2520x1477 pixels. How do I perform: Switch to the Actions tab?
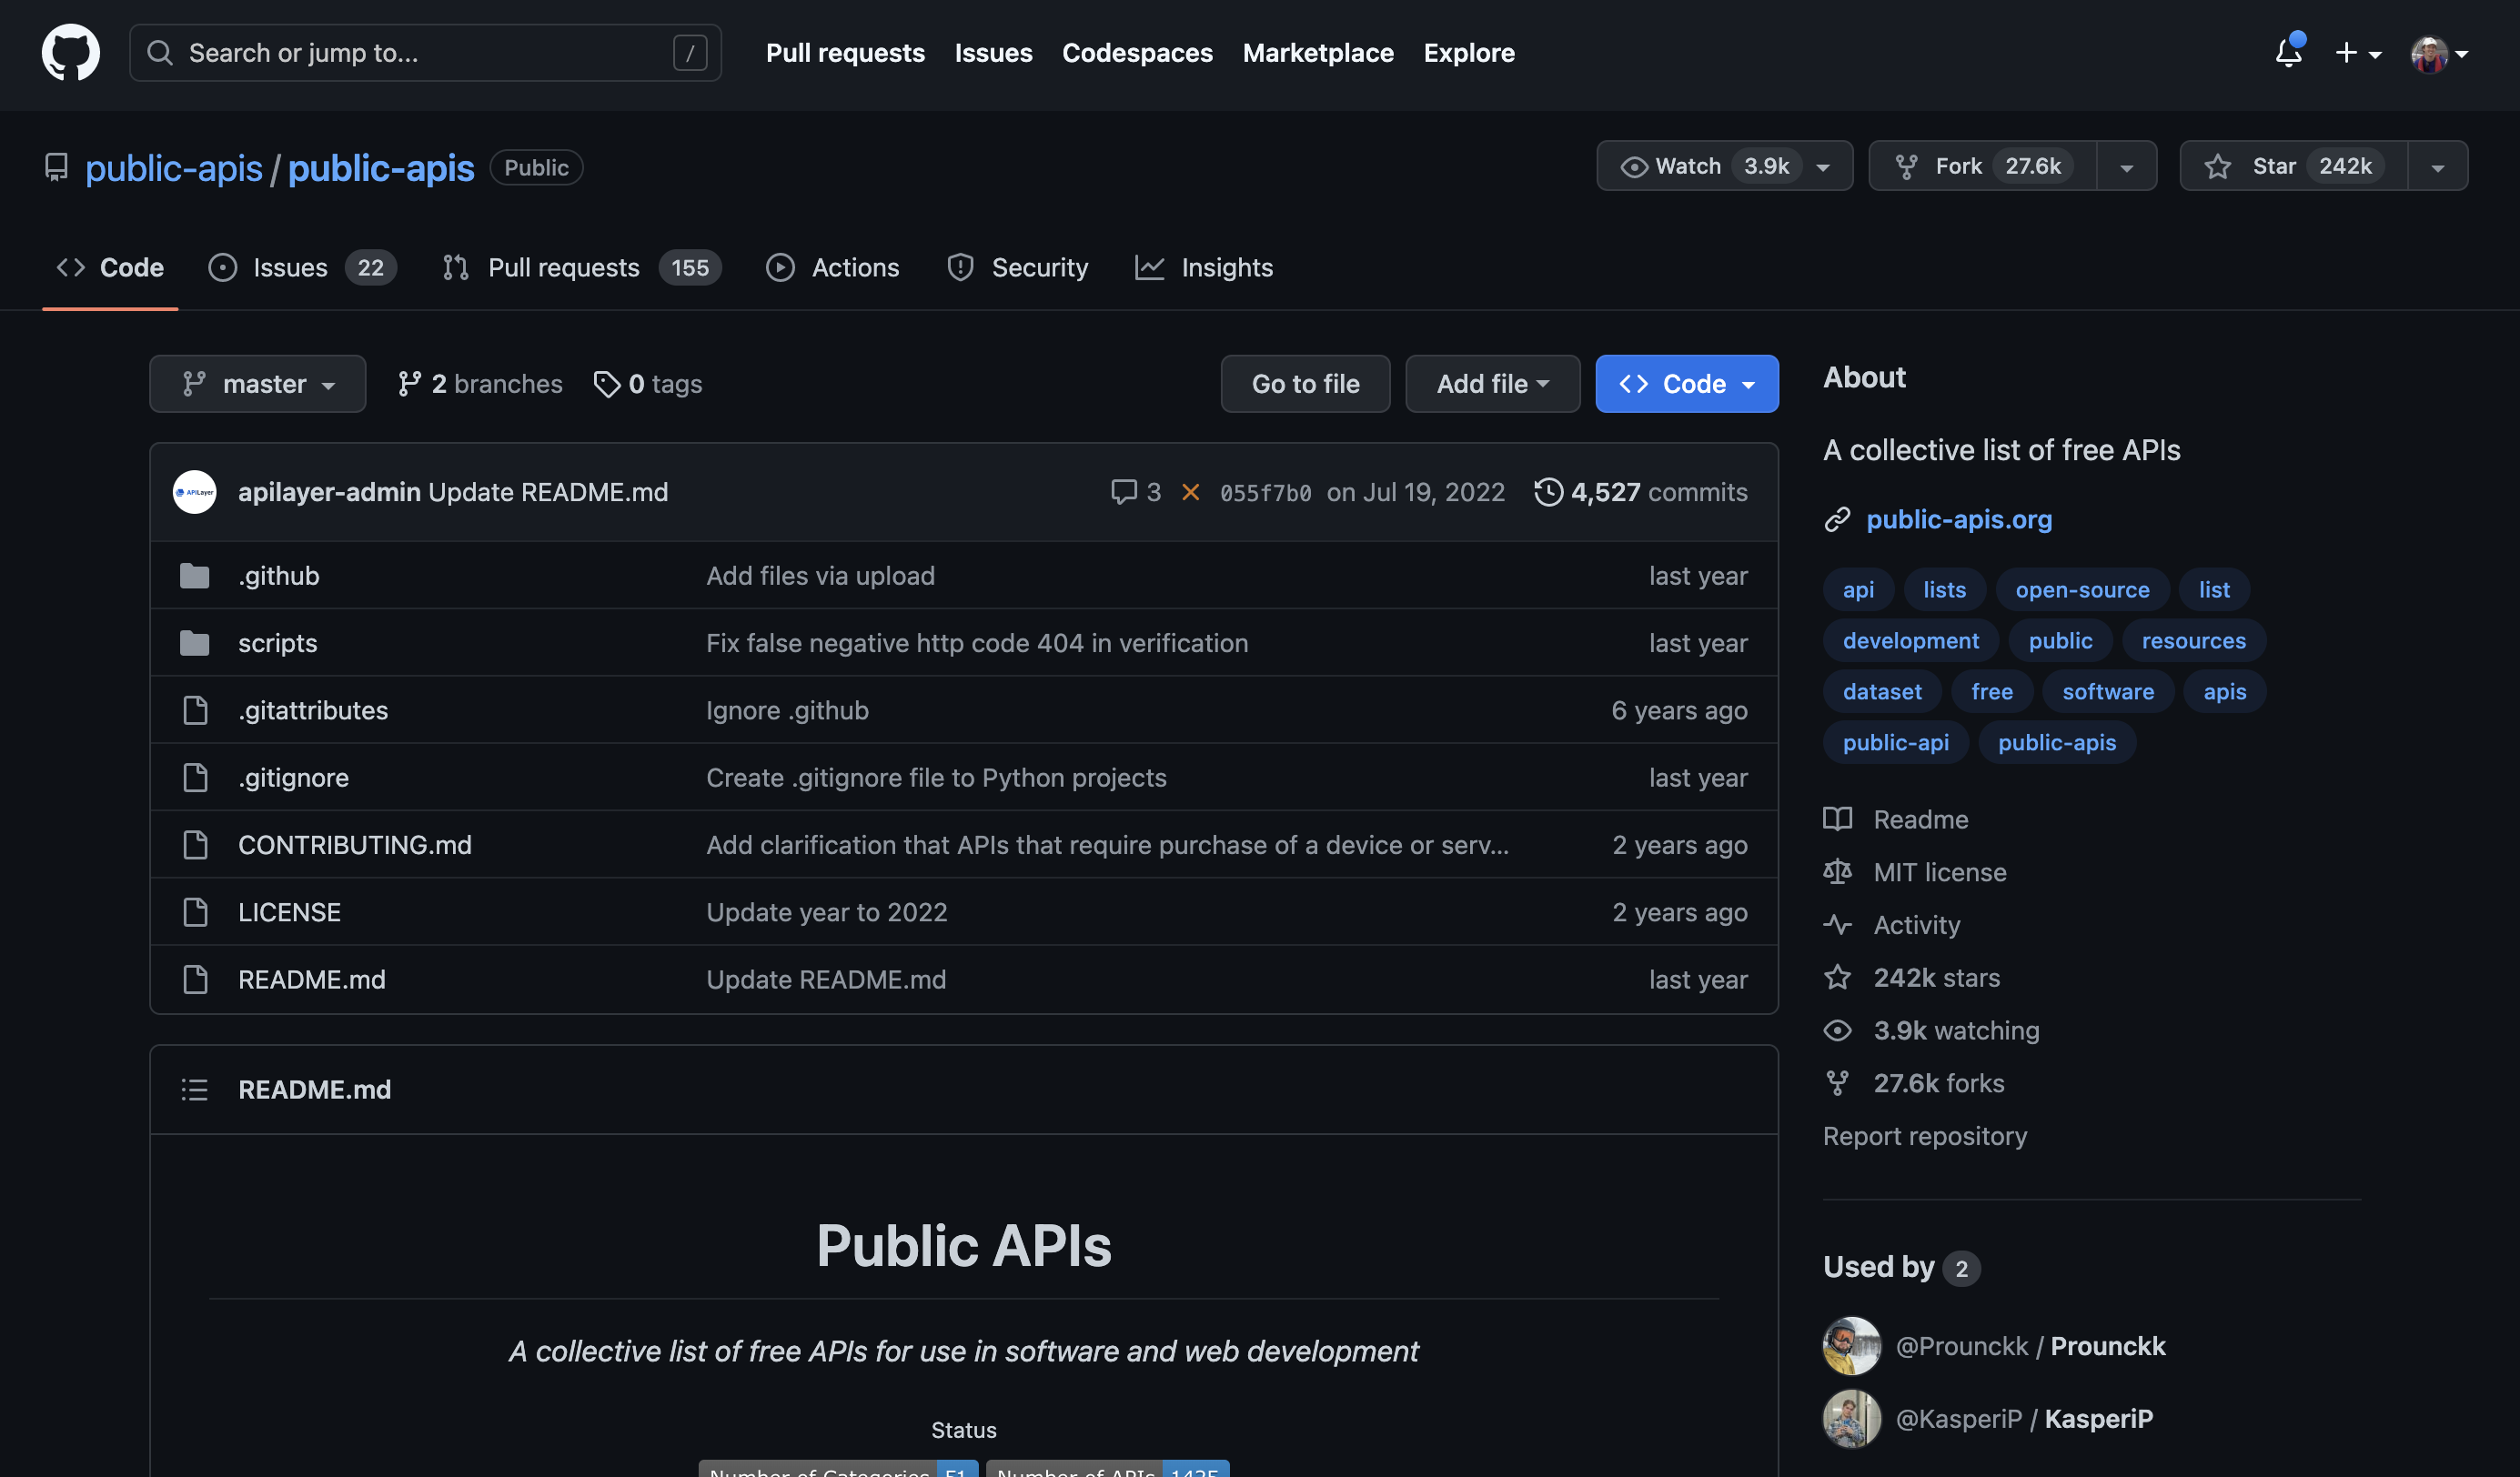pyautogui.click(x=833, y=267)
